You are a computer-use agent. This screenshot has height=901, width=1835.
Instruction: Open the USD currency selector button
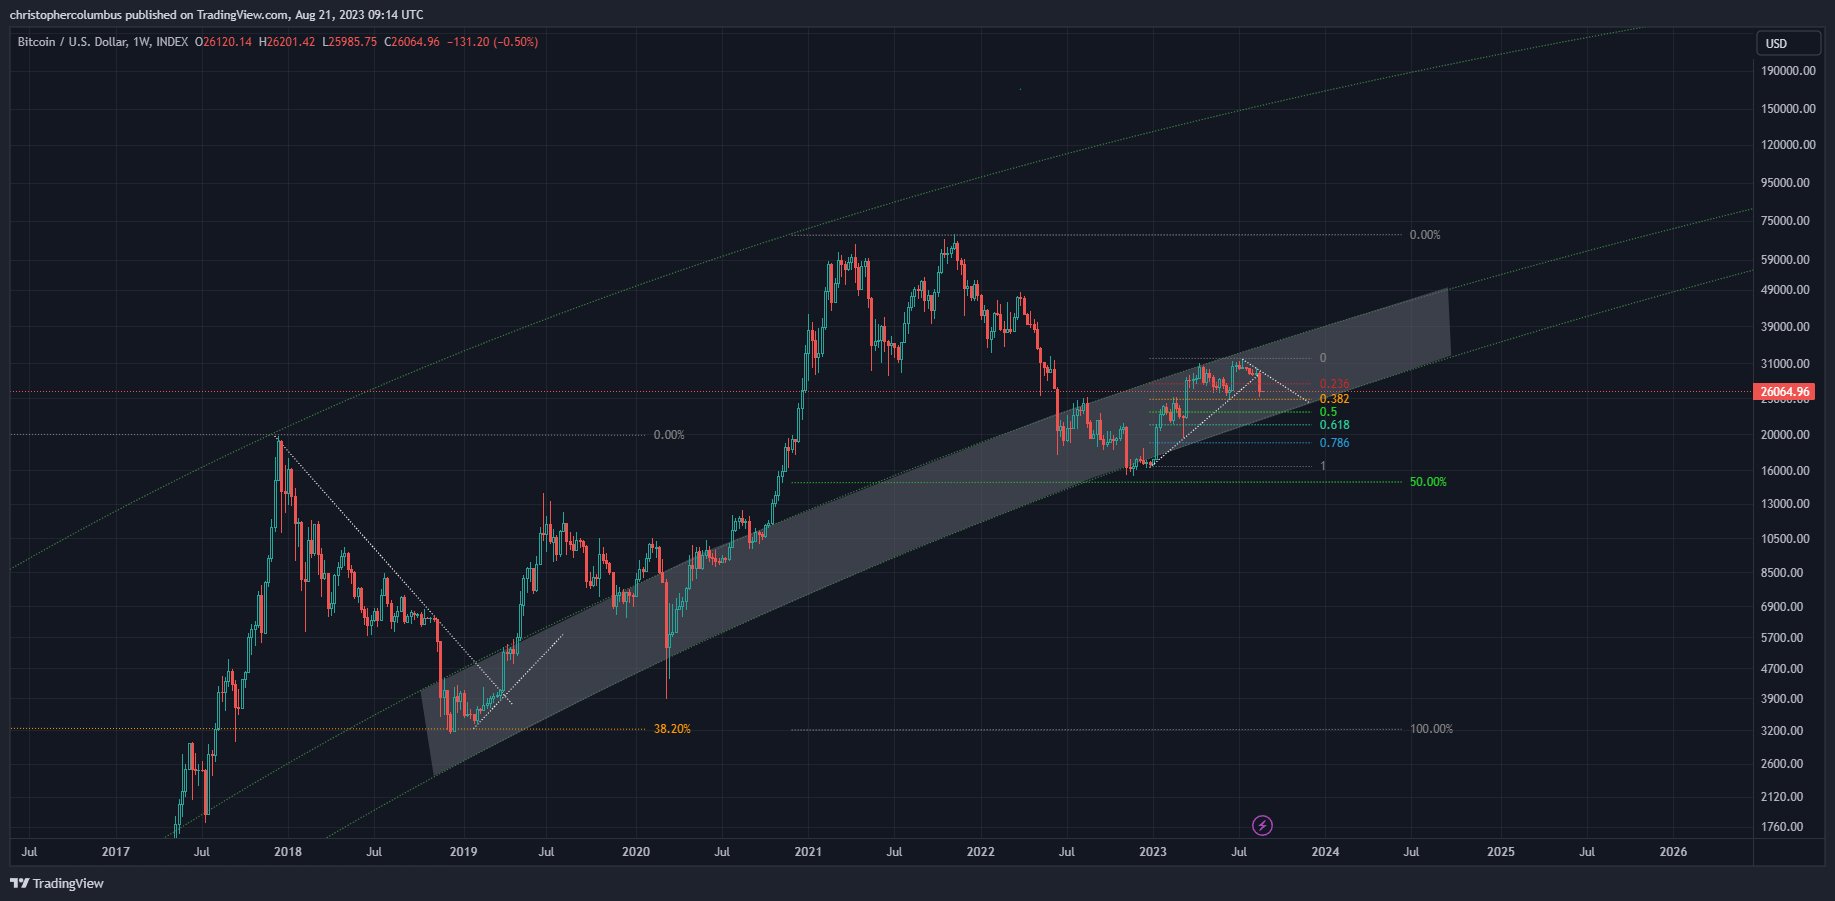(x=1789, y=43)
